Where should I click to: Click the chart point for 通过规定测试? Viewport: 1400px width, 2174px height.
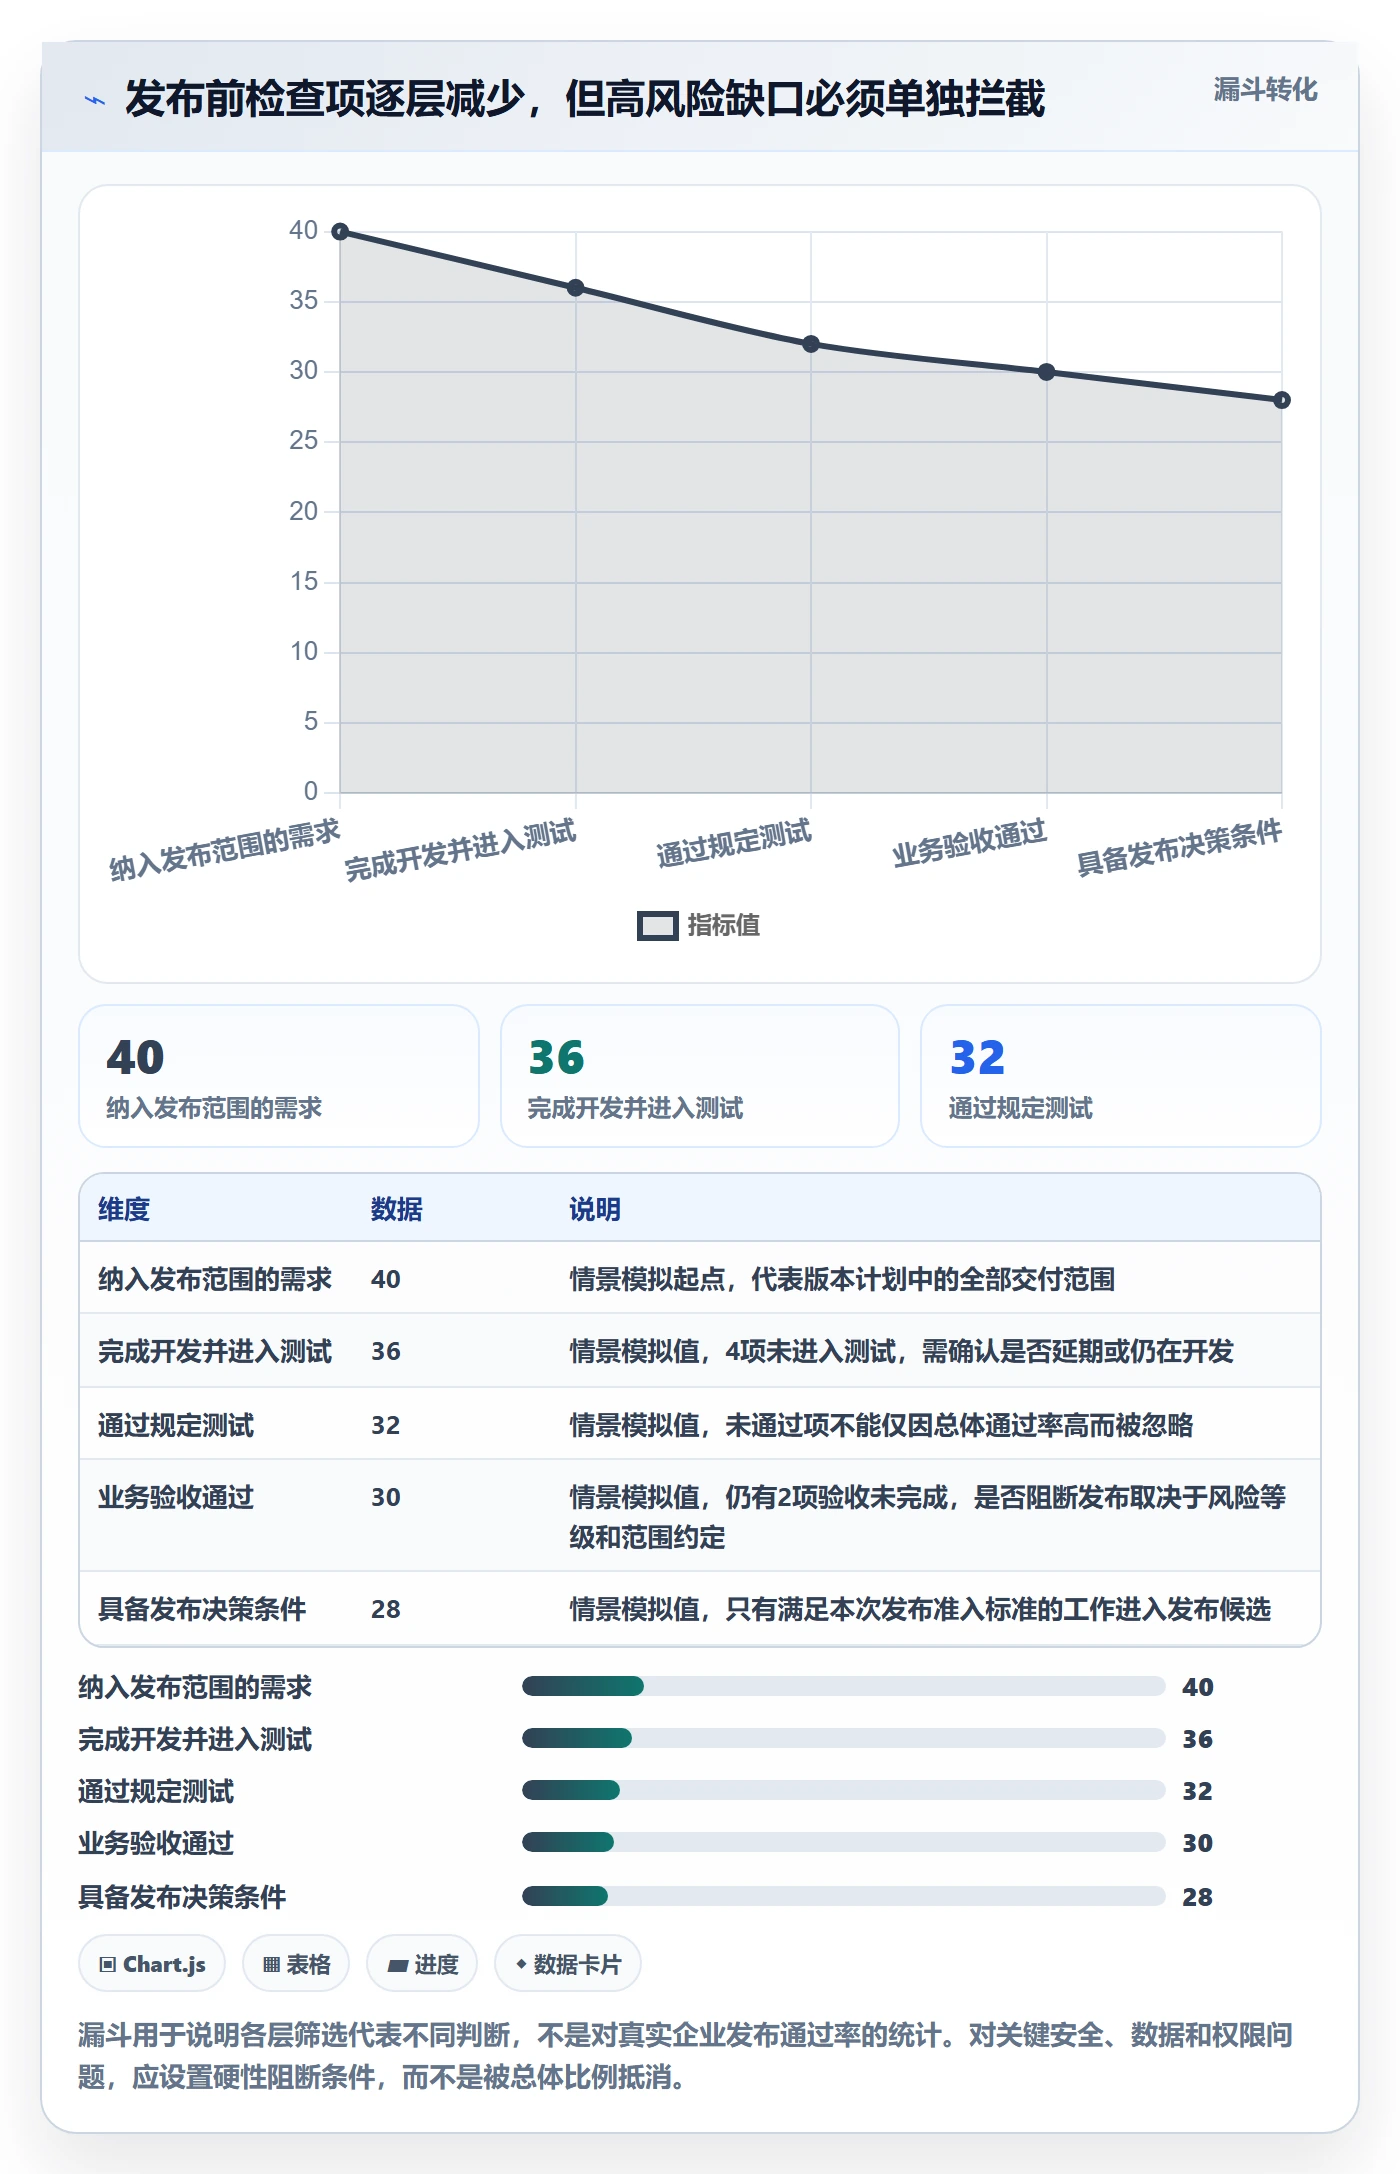(811, 344)
